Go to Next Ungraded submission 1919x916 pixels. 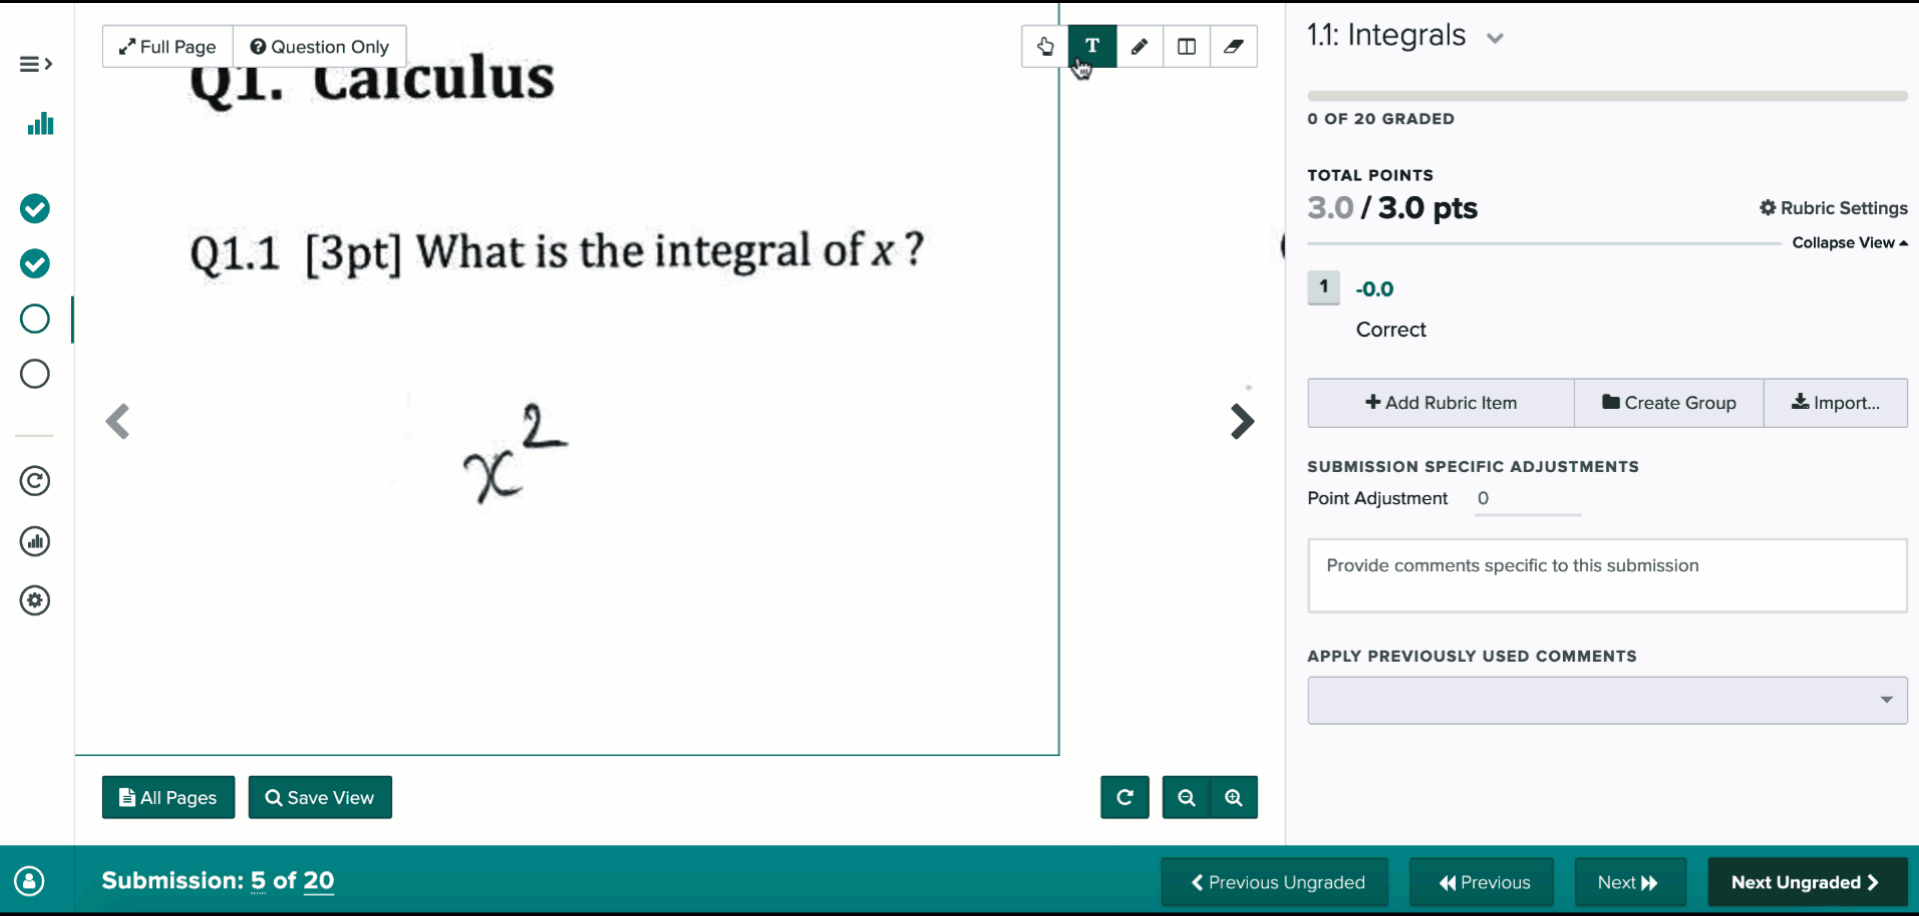[1807, 882]
